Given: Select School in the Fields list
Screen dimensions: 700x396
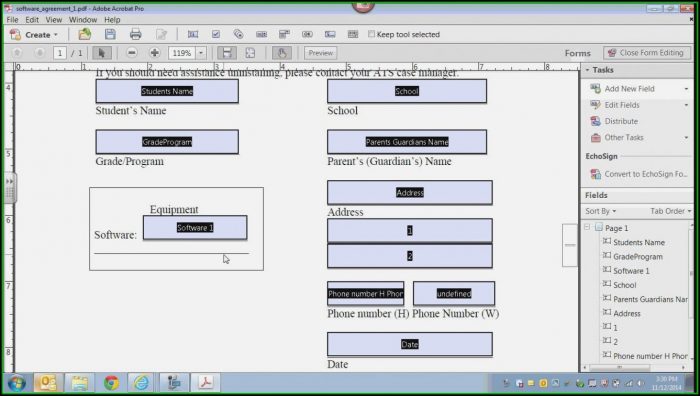Looking at the screenshot, I should [x=625, y=285].
